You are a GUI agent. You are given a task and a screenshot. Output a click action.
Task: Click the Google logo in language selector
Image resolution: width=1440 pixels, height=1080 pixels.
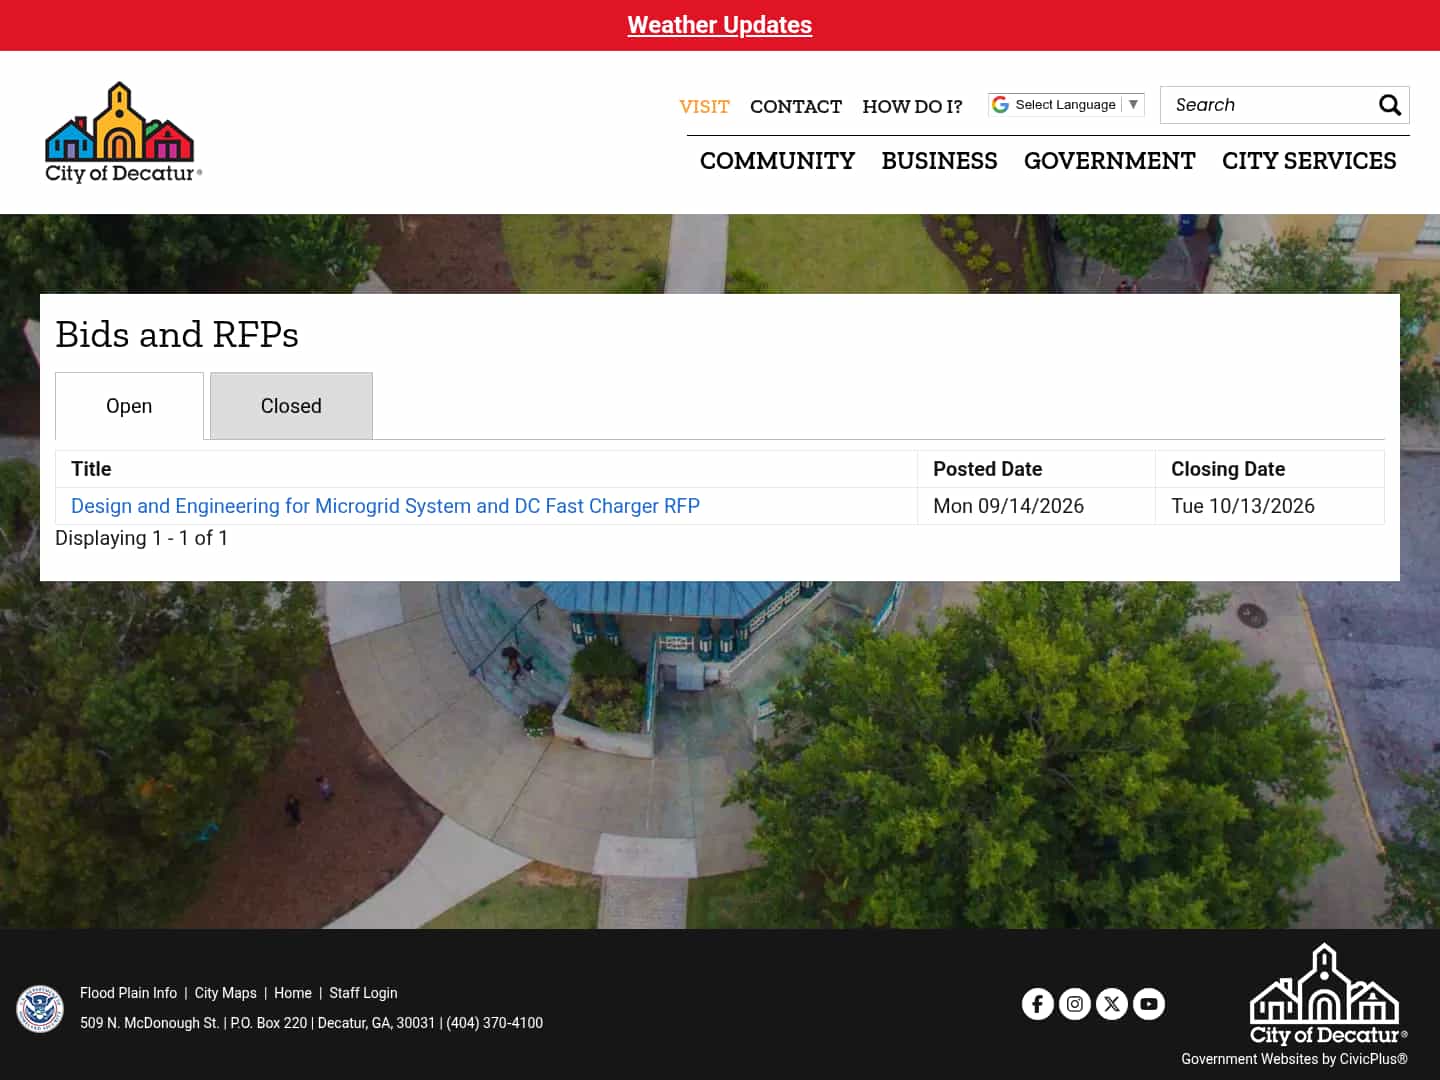[1000, 105]
